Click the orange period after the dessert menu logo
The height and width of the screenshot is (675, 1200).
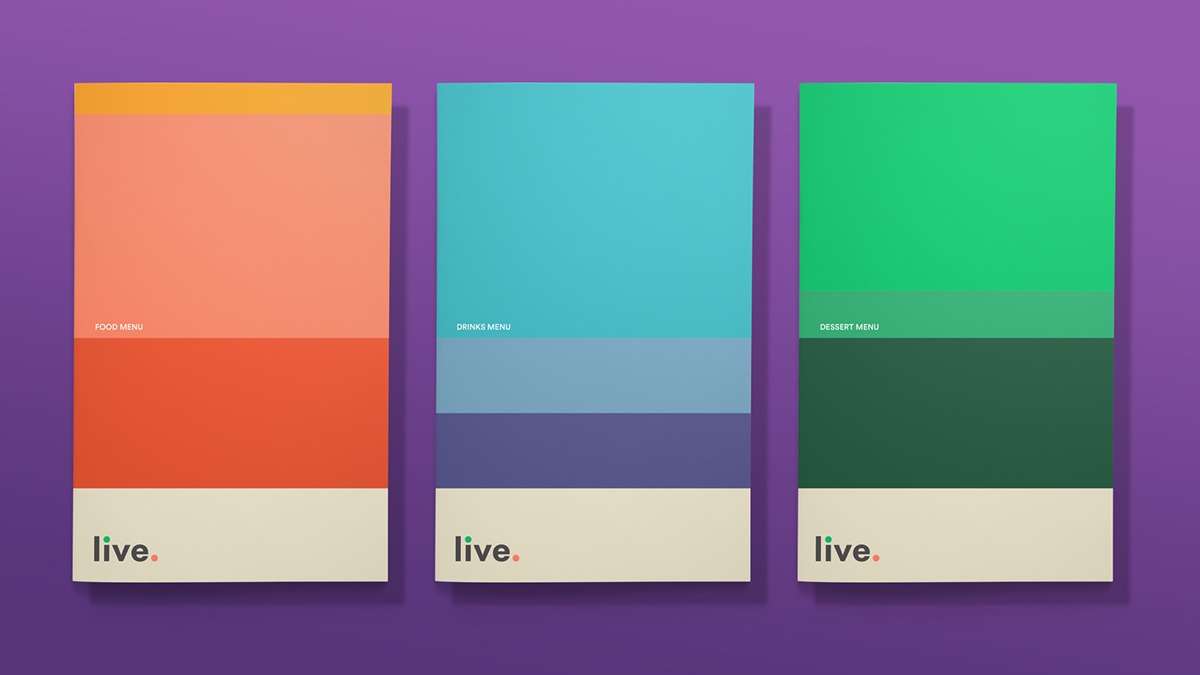click(876, 557)
